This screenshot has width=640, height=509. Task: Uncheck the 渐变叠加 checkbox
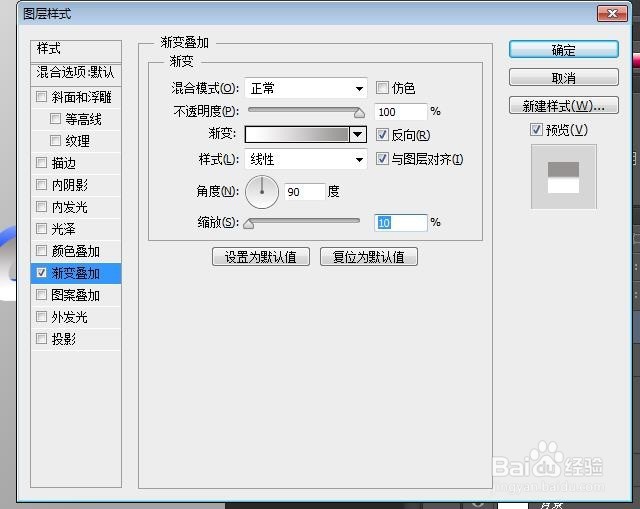click(x=41, y=273)
